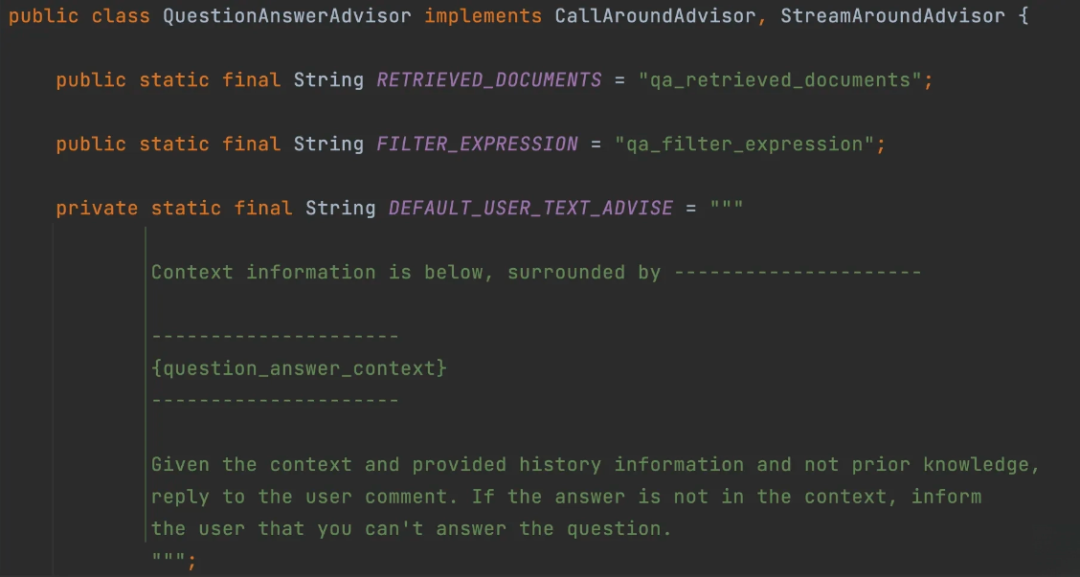Image resolution: width=1080 pixels, height=577 pixels.
Task: Click the StreamAroundAdvisor interface reference
Action: (893, 16)
